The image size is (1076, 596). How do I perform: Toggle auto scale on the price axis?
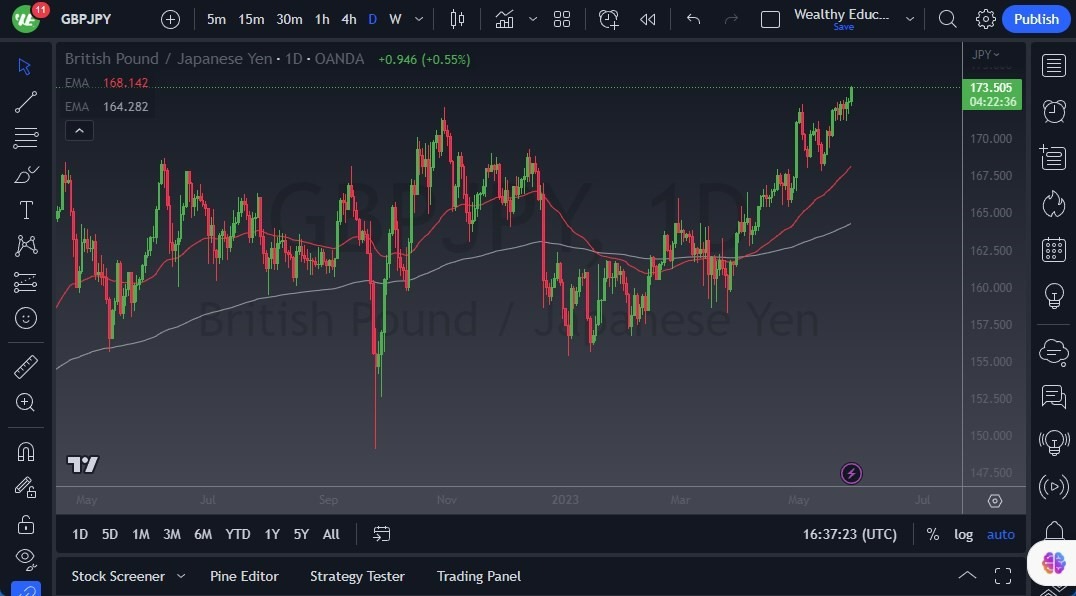[1000, 534]
